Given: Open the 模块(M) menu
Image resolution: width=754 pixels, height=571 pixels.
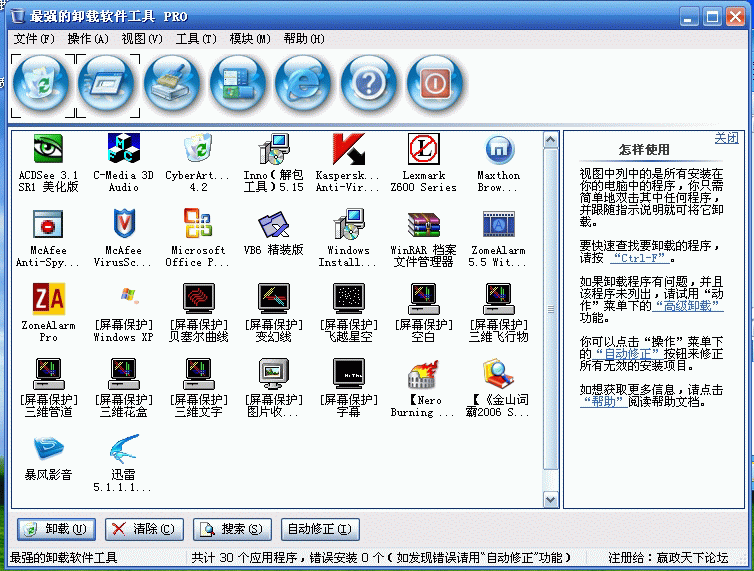Looking at the screenshot, I should coord(250,39).
